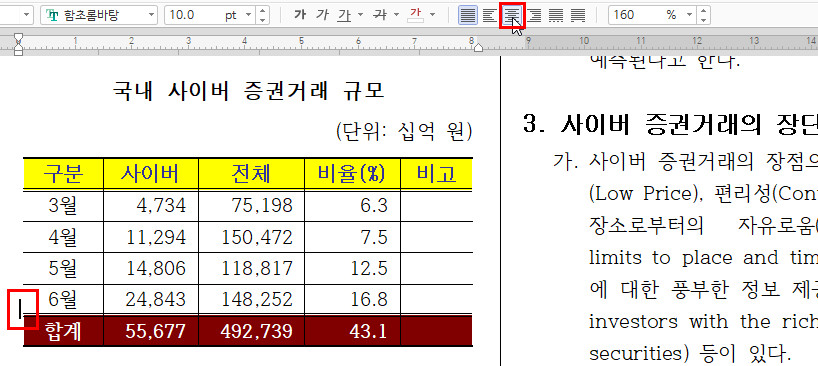Screen dimensions: 818x366
Task: Select divided alignment icon
Action: point(578,15)
